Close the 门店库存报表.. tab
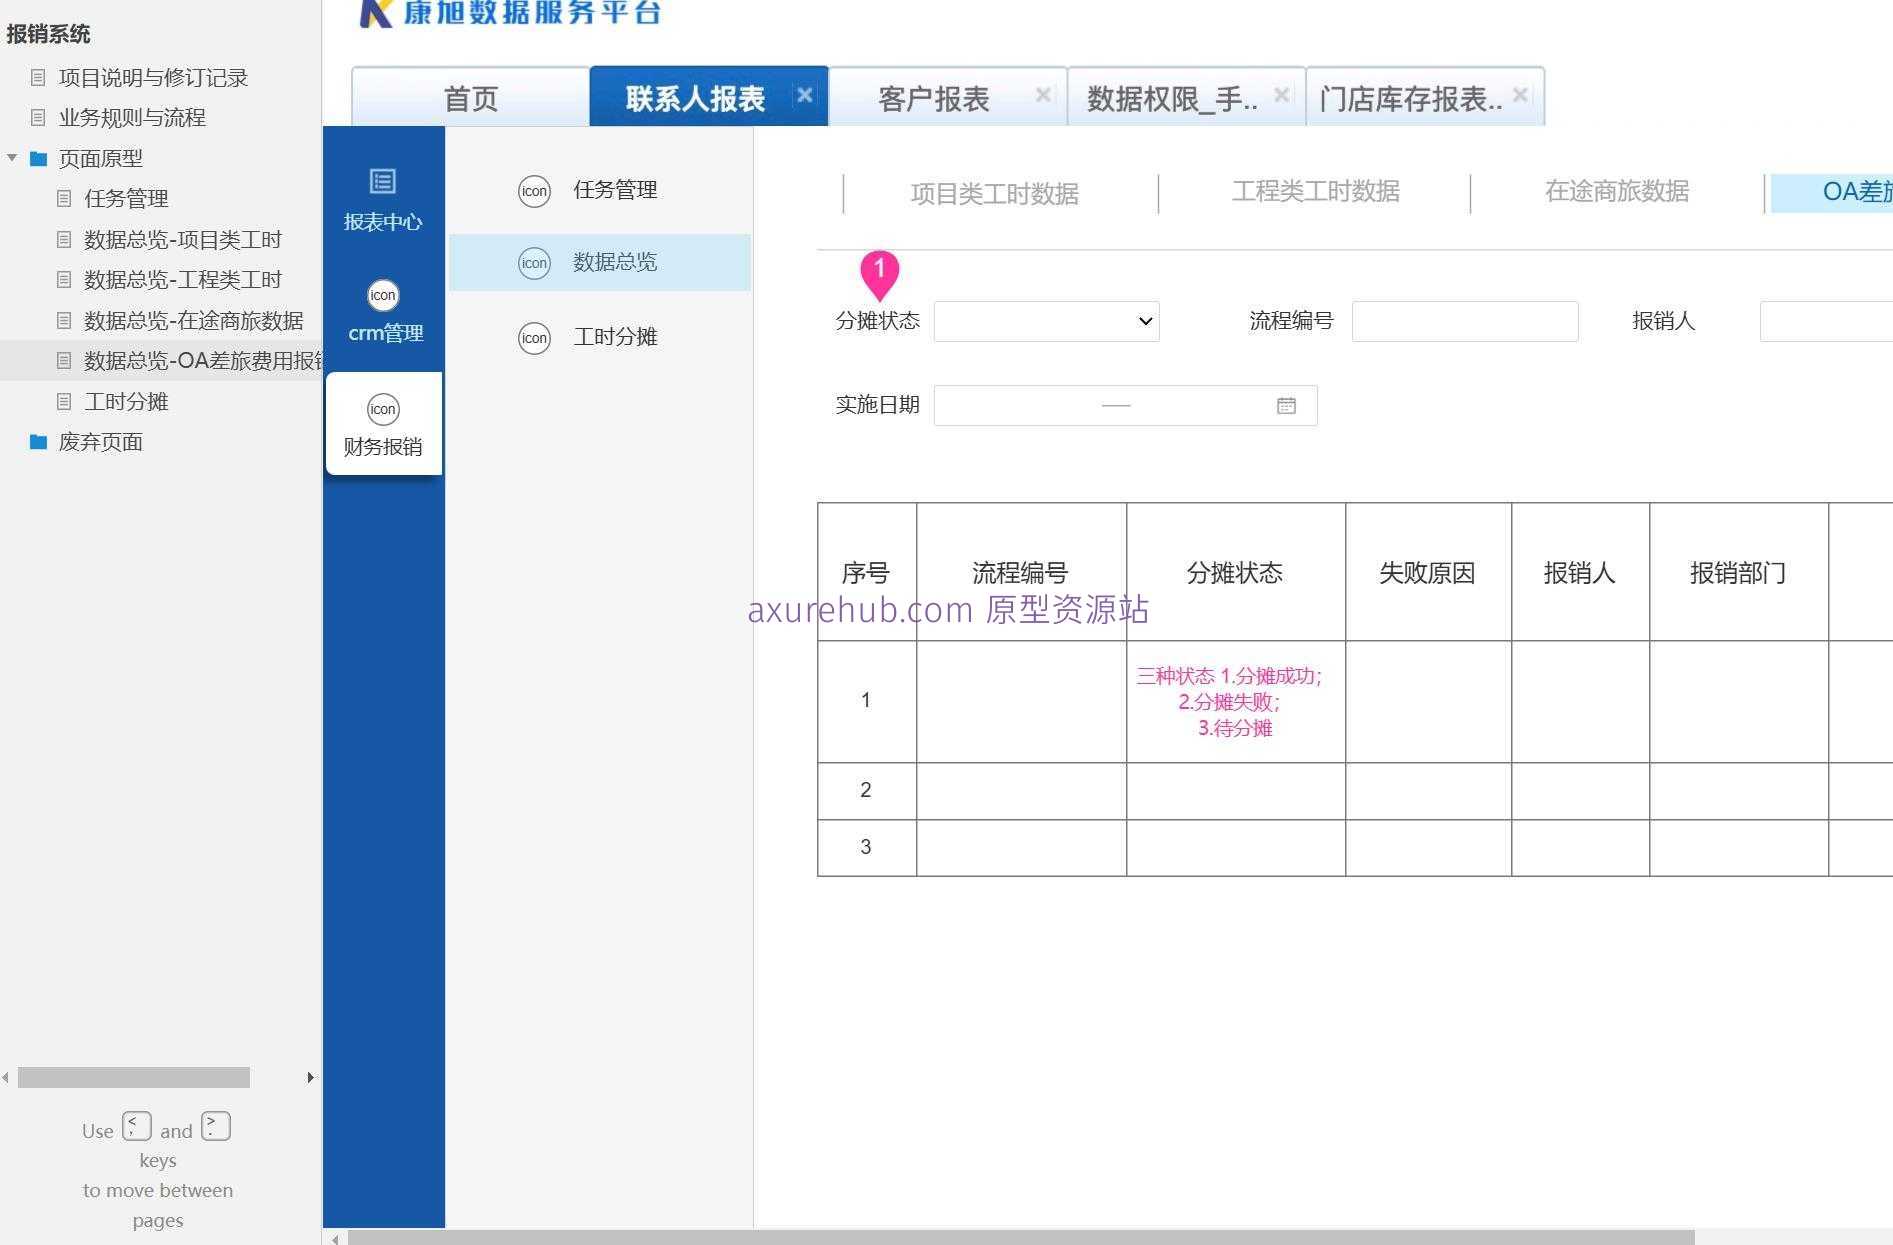This screenshot has width=1893, height=1245. [1520, 95]
